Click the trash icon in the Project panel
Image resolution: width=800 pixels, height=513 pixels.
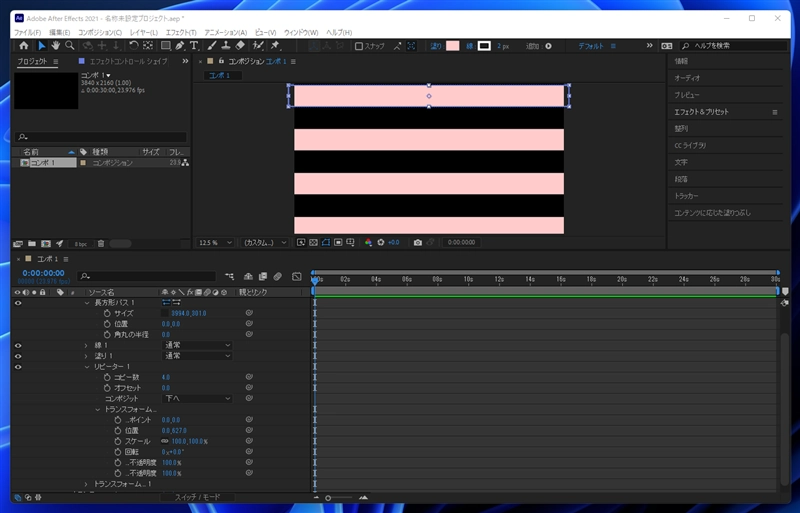point(100,243)
